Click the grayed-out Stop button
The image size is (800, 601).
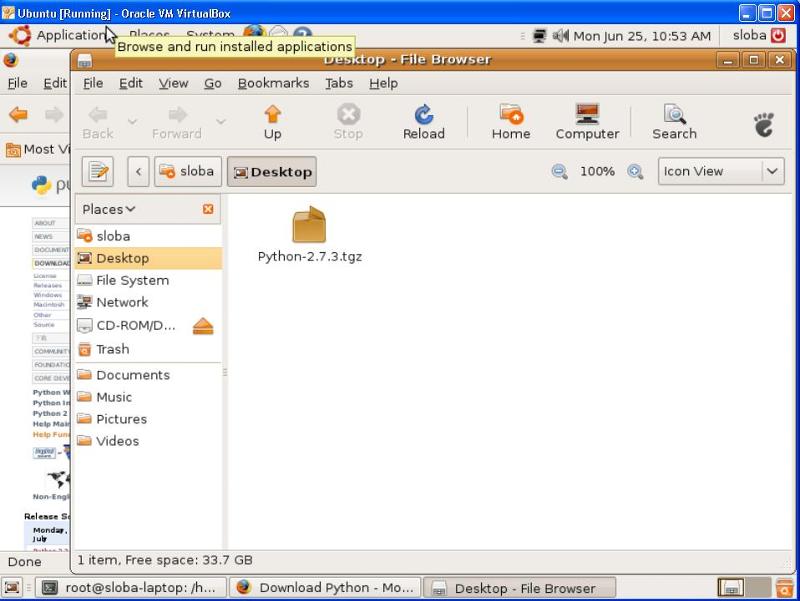[x=348, y=122]
